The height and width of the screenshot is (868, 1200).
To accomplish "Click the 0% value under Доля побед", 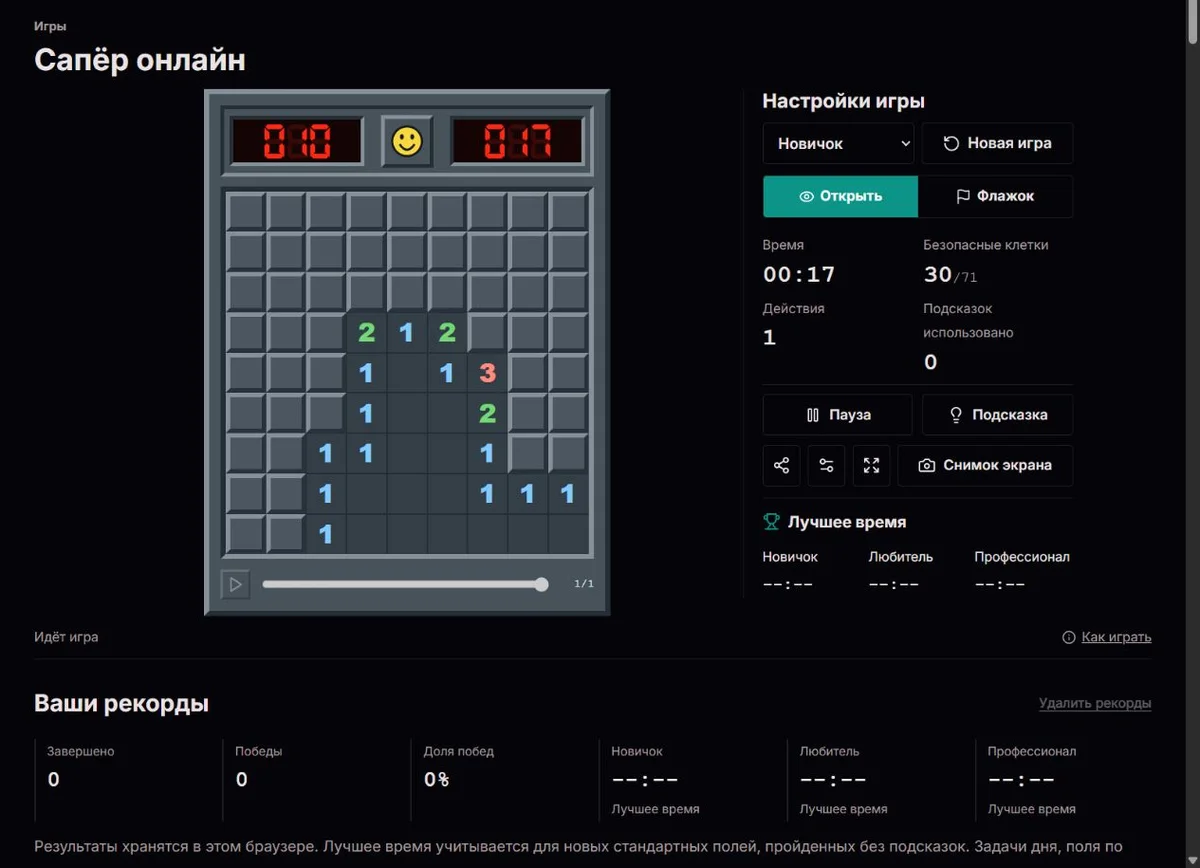I will [436, 779].
